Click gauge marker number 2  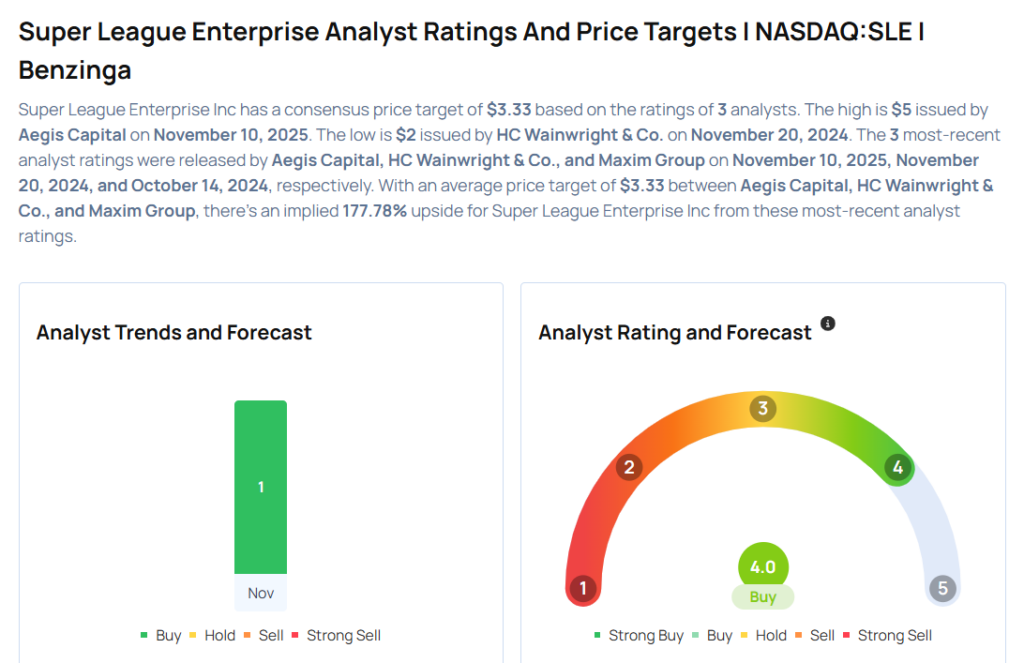[x=629, y=467]
